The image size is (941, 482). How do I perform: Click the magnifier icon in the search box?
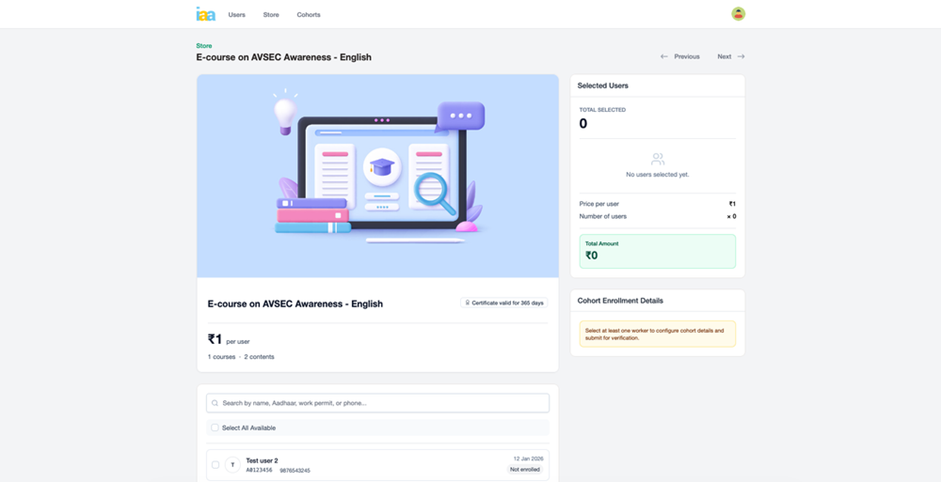click(x=215, y=403)
